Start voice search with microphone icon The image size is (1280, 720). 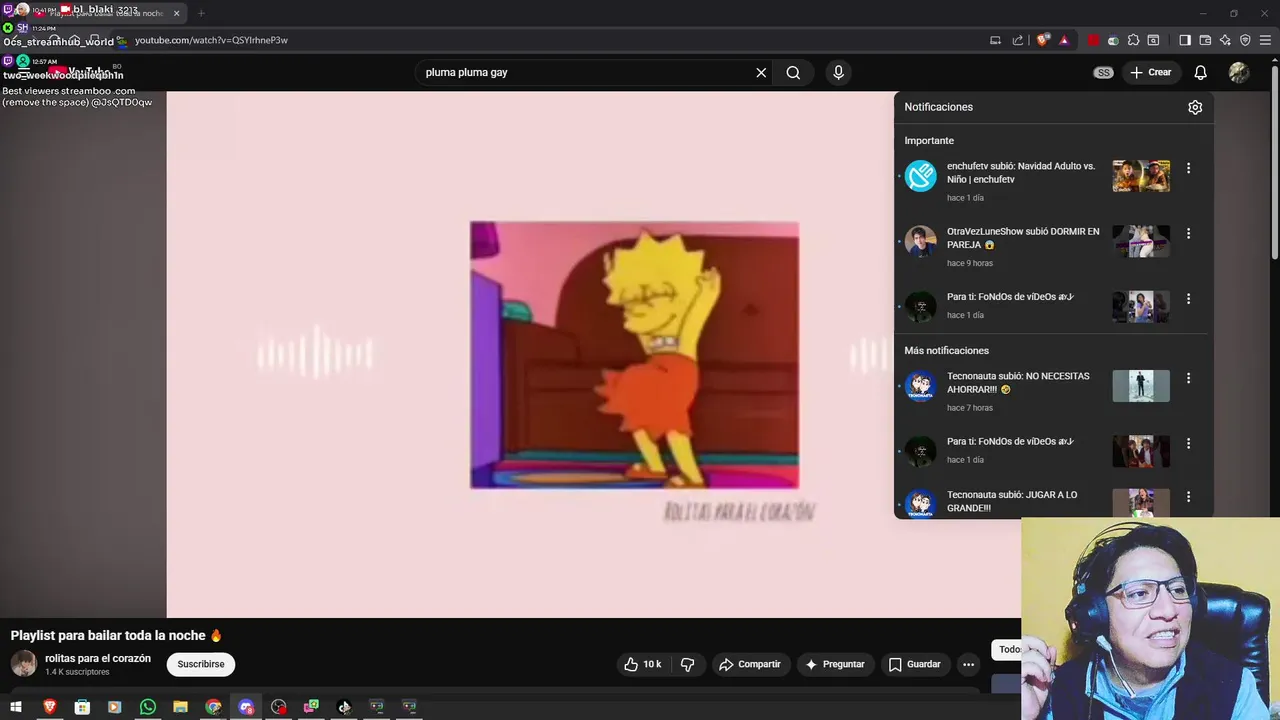point(838,72)
